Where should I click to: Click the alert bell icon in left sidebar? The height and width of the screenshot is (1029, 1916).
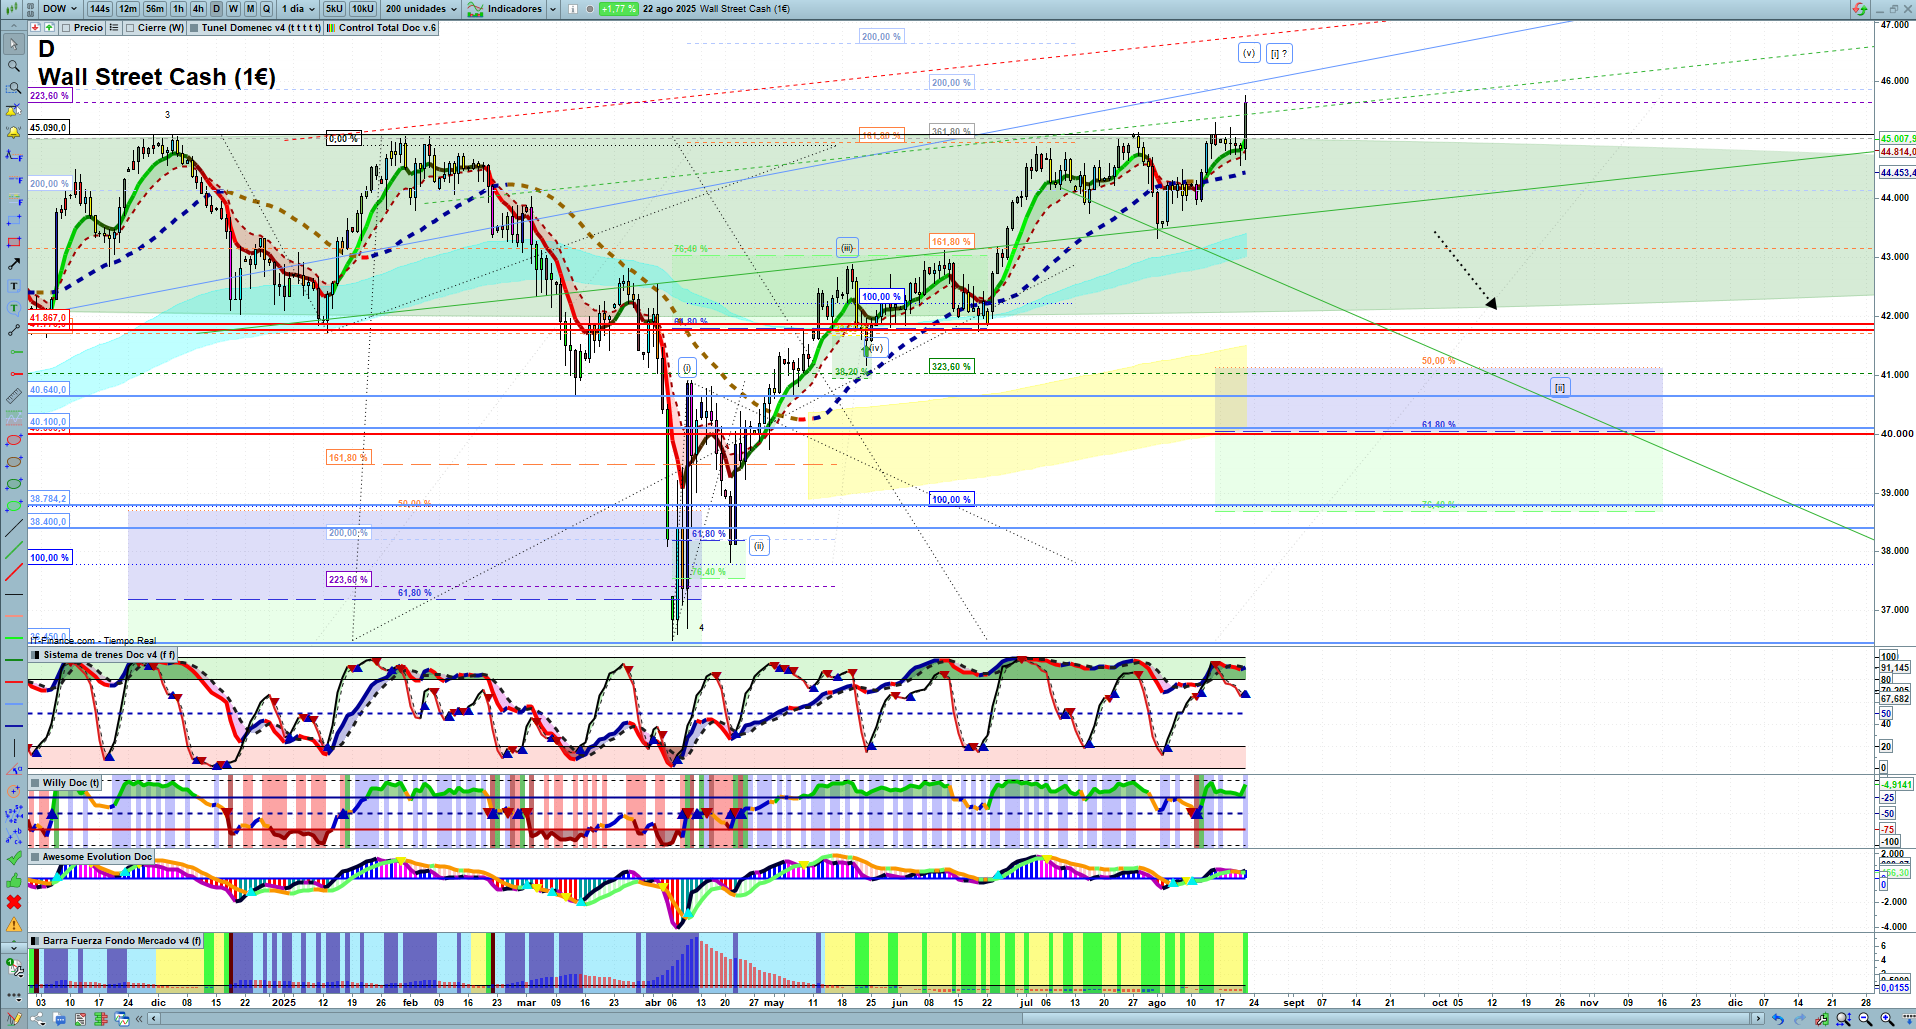point(13,132)
